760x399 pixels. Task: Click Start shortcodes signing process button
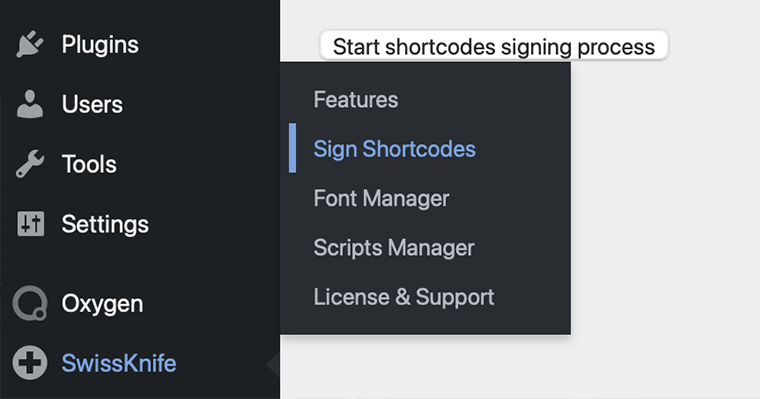(494, 47)
